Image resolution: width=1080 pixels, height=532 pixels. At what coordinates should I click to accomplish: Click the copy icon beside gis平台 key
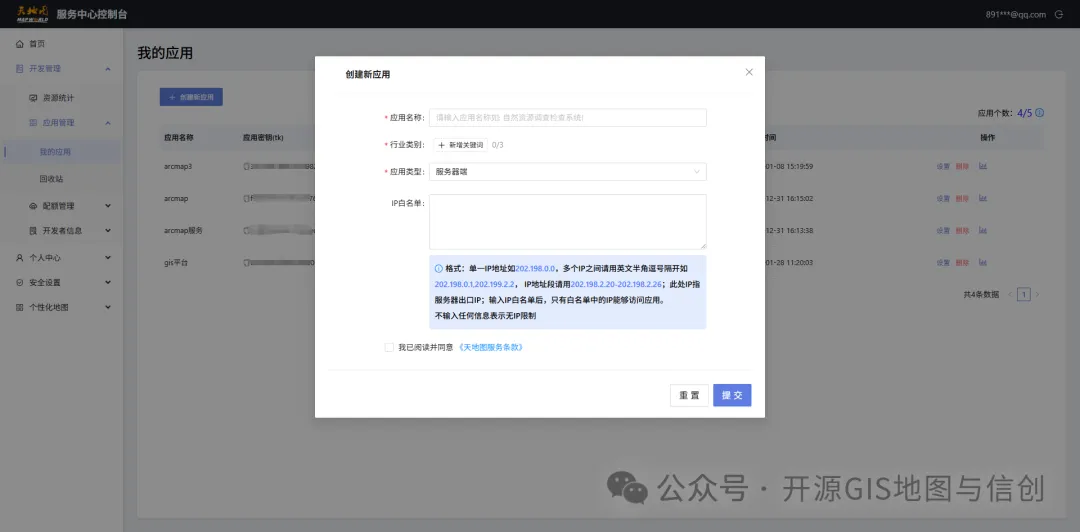click(247, 263)
